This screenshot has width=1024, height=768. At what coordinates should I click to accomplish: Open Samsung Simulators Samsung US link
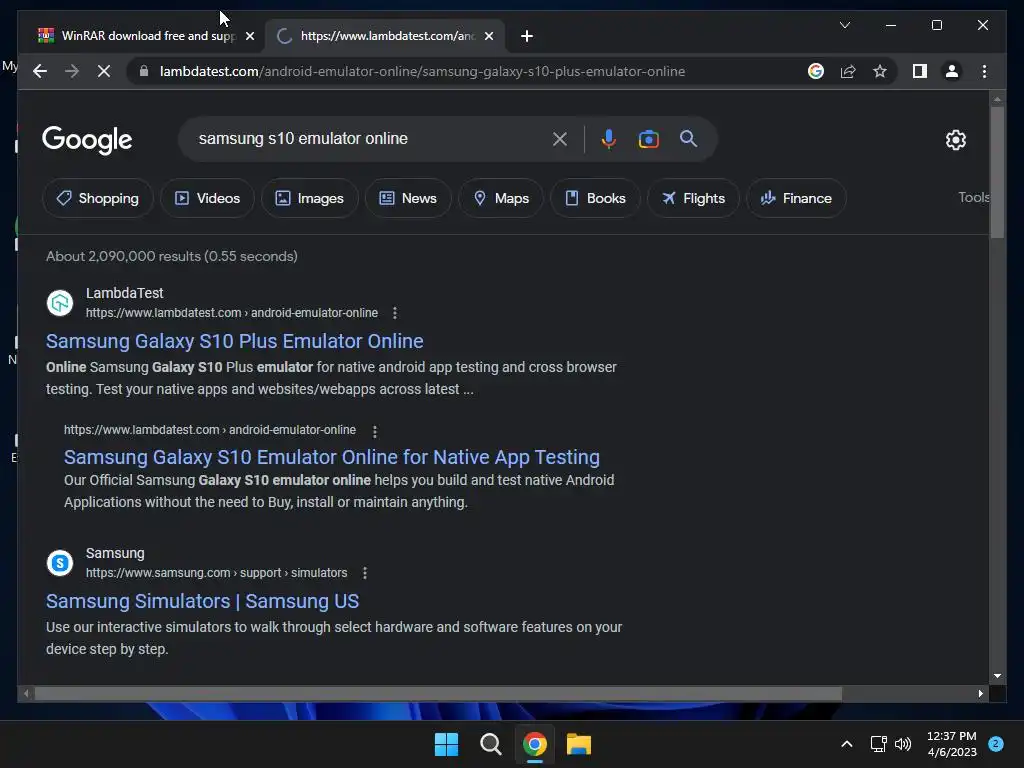click(x=202, y=601)
